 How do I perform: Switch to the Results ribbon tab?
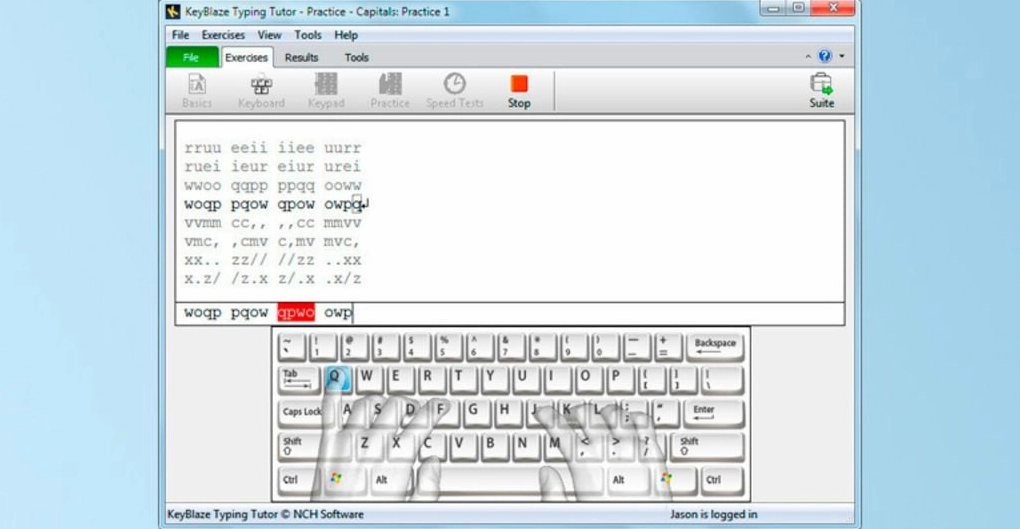click(x=301, y=57)
